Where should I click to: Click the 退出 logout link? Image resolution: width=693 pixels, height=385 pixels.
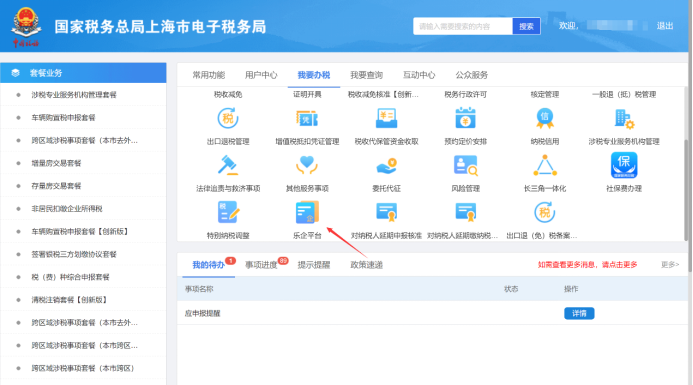coord(665,26)
